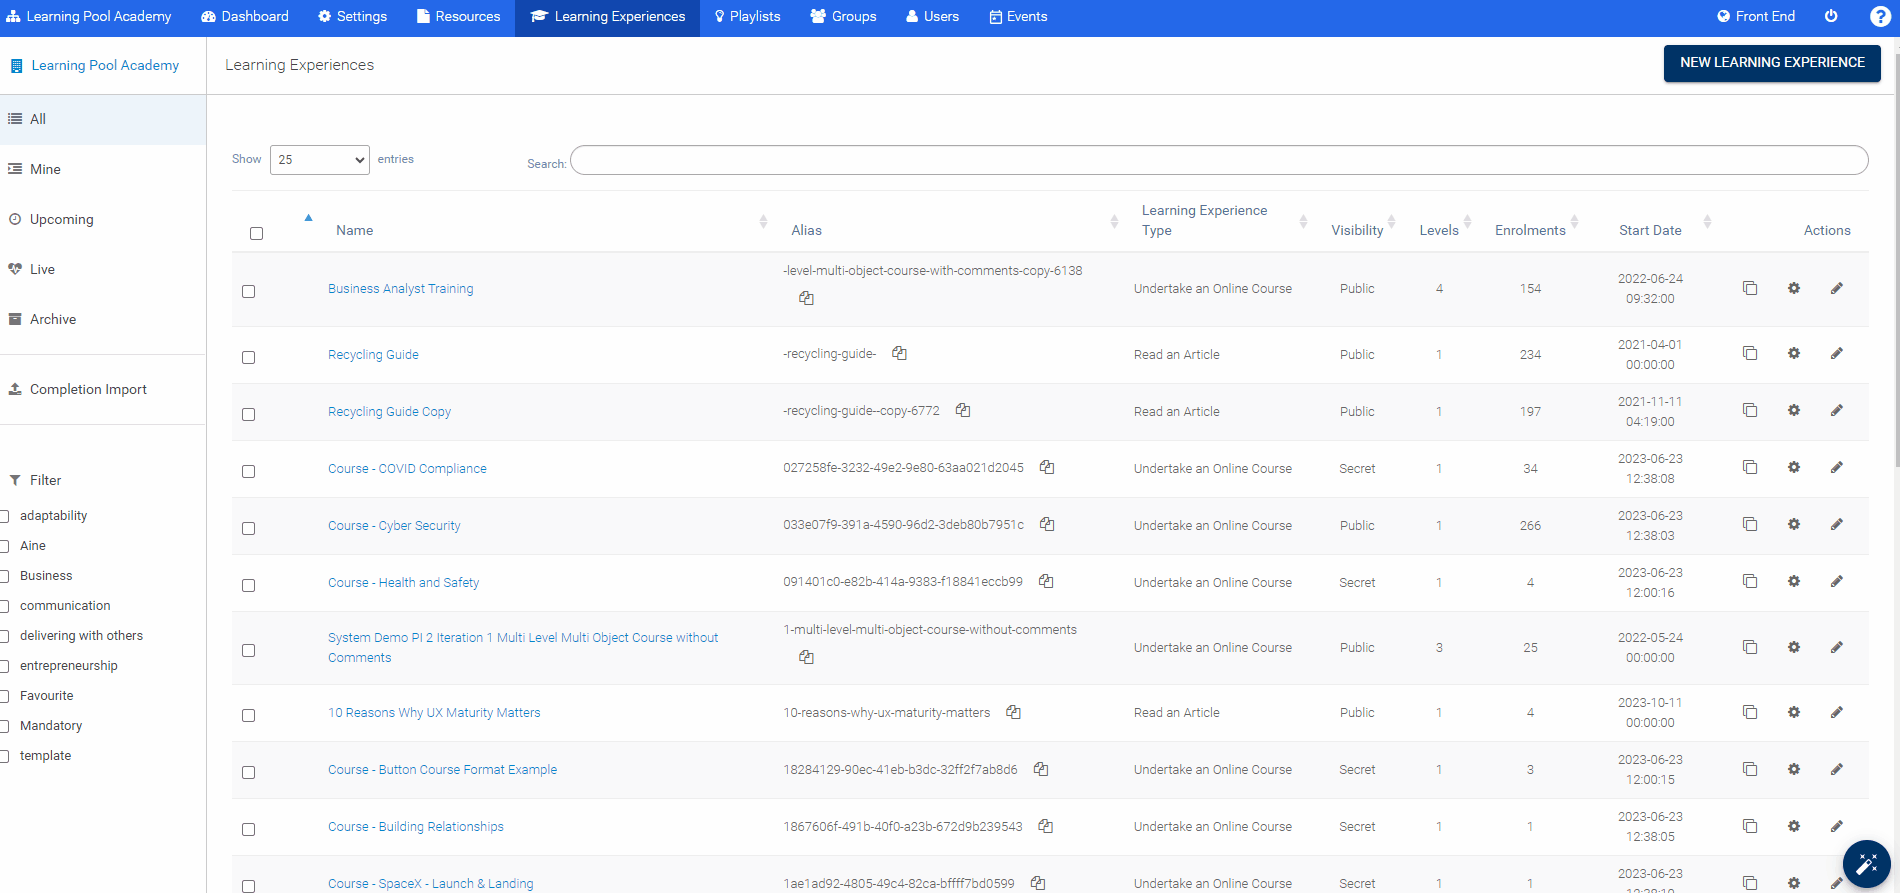This screenshot has width=1900, height=893.
Task: Open the Show entries dropdown
Action: 319,160
